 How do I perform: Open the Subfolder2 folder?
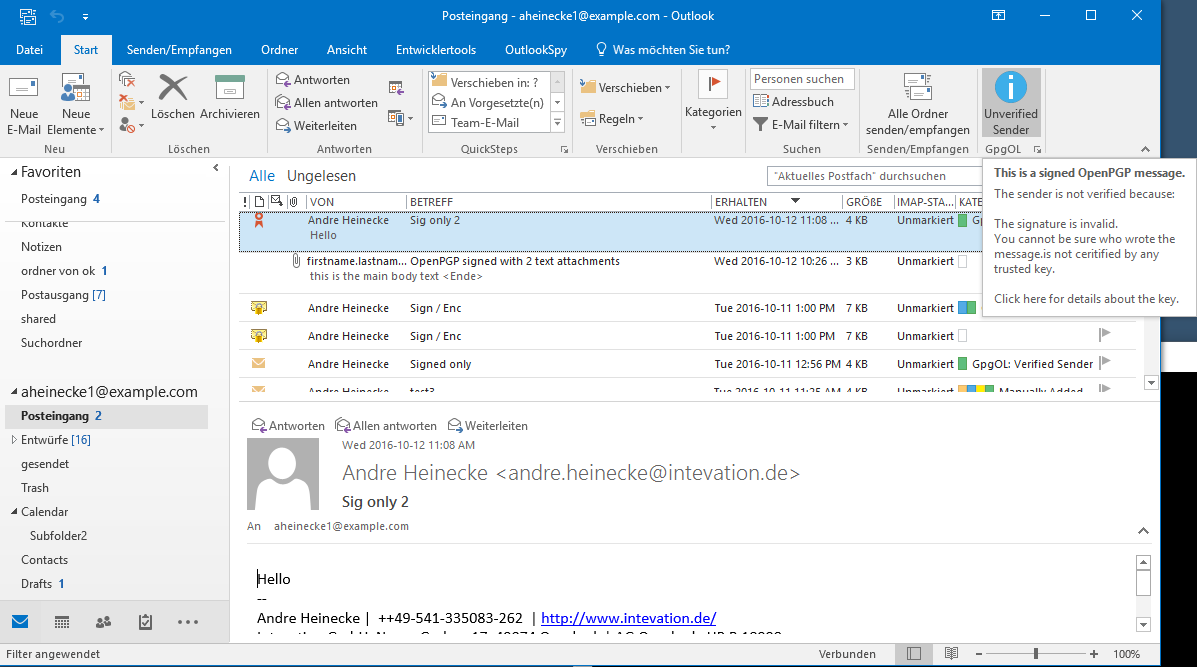tap(58, 536)
